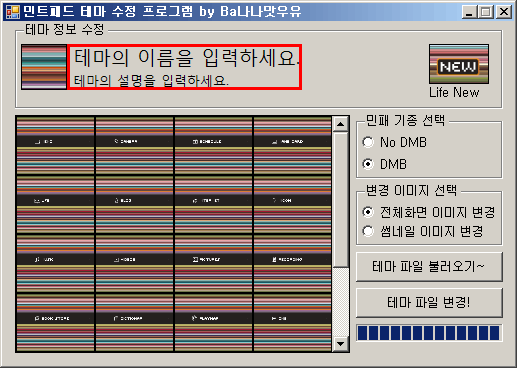Click the image list scroll-up arrow
Screen dimensions: 517x368
[x=340, y=124]
